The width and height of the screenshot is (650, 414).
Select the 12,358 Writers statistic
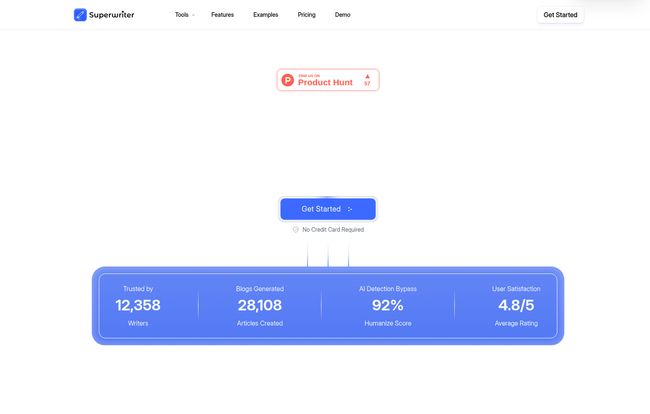(x=138, y=305)
